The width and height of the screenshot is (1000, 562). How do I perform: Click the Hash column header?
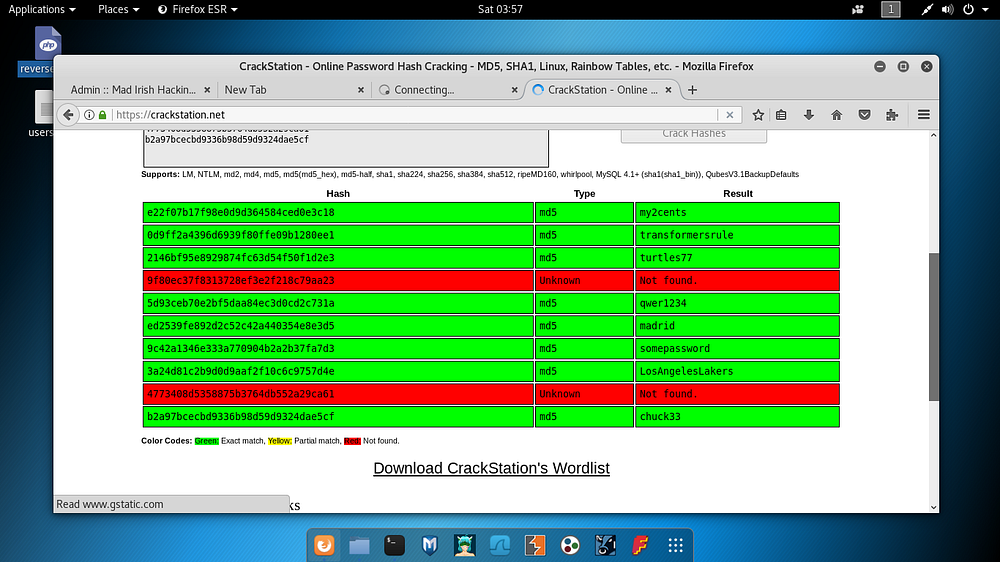pyautogui.click(x=338, y=193)
